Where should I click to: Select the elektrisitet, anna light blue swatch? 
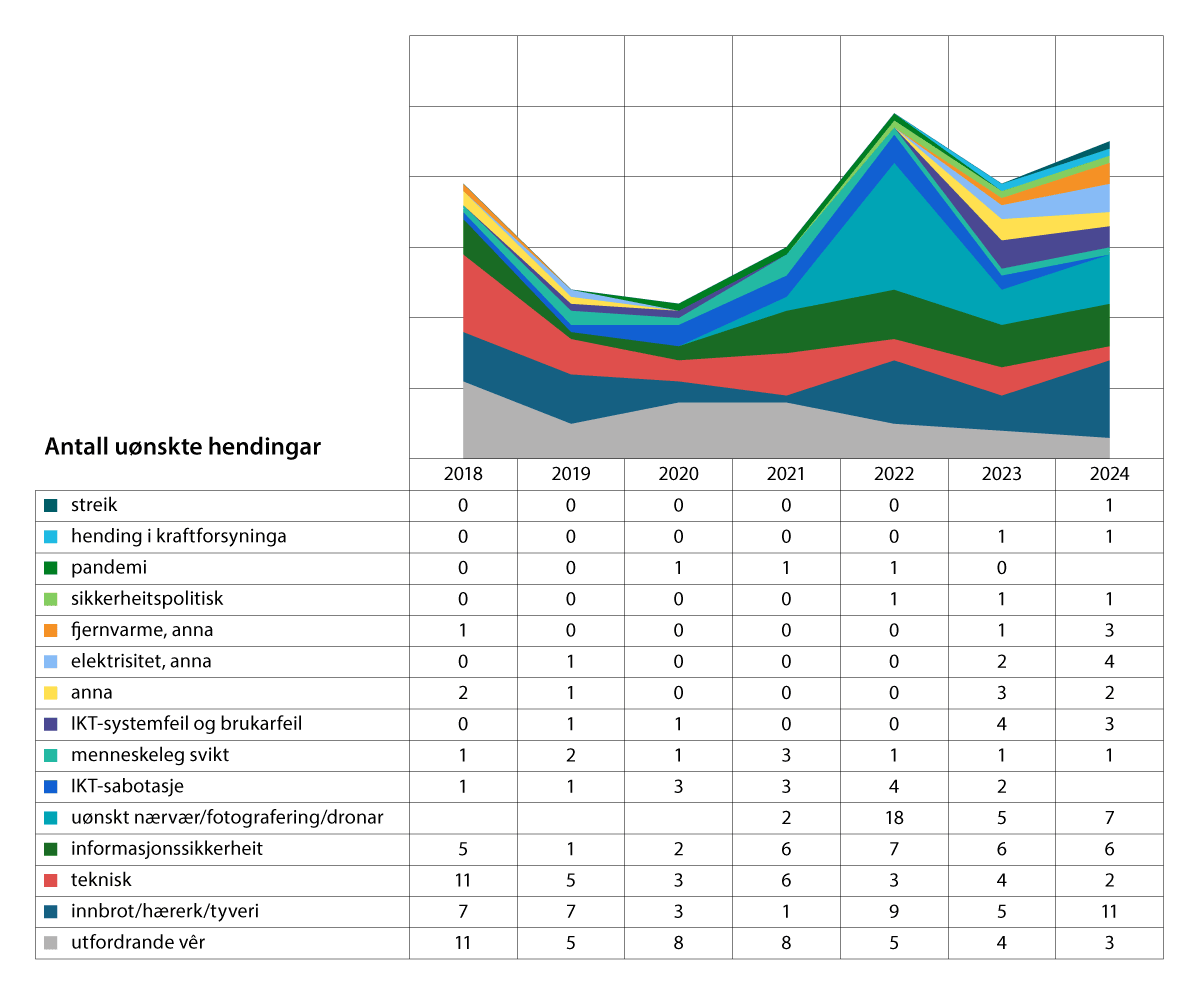[x=50, y=660]
